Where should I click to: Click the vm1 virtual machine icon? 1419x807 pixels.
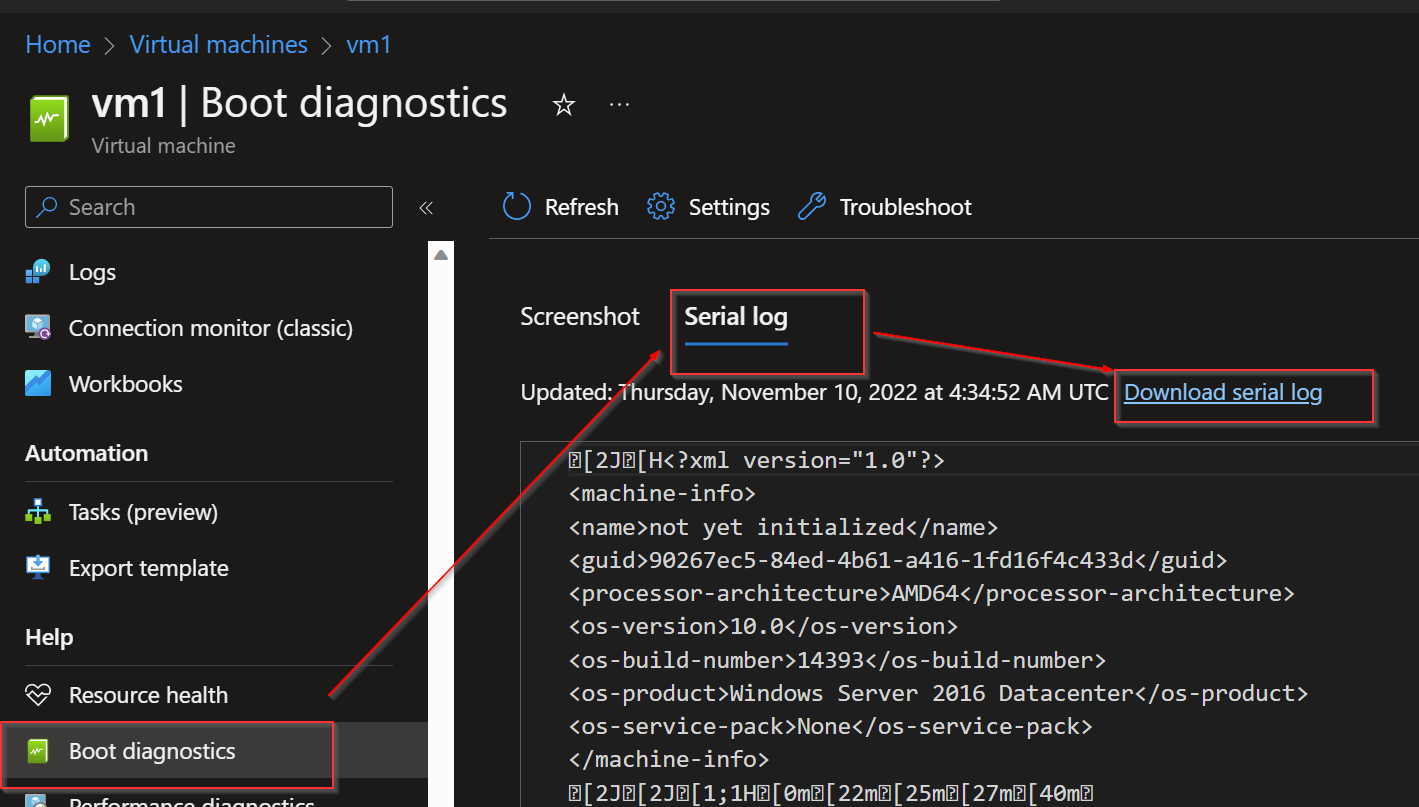click(x=48, y=116)
